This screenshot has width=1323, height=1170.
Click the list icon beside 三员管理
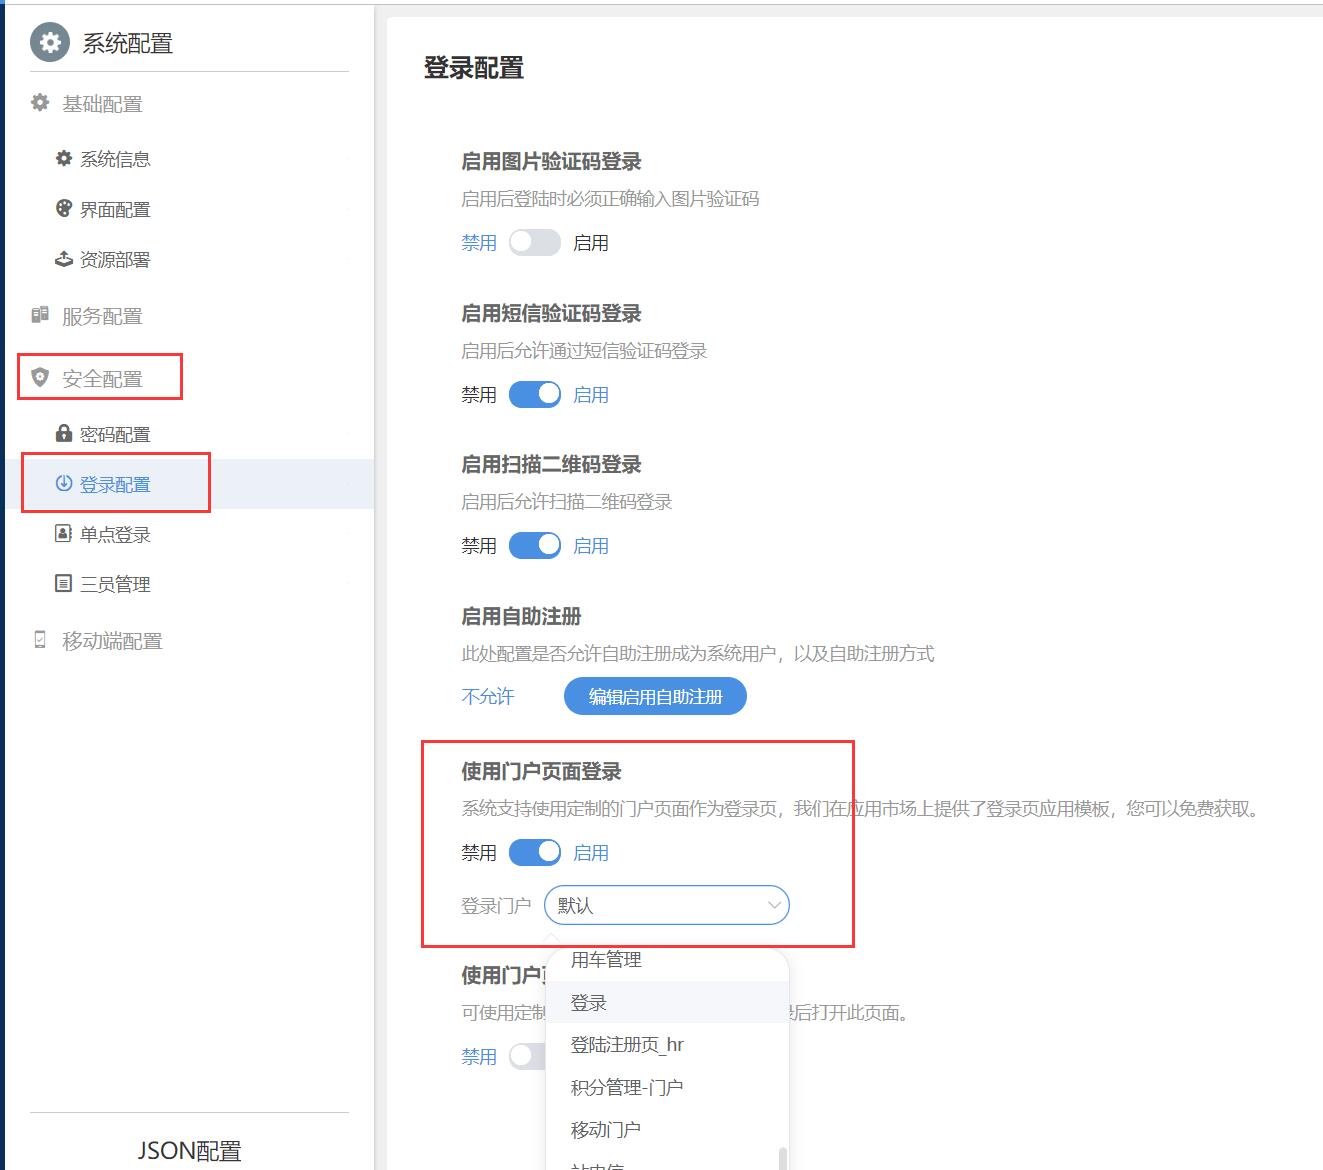click(x=63, y=583)
